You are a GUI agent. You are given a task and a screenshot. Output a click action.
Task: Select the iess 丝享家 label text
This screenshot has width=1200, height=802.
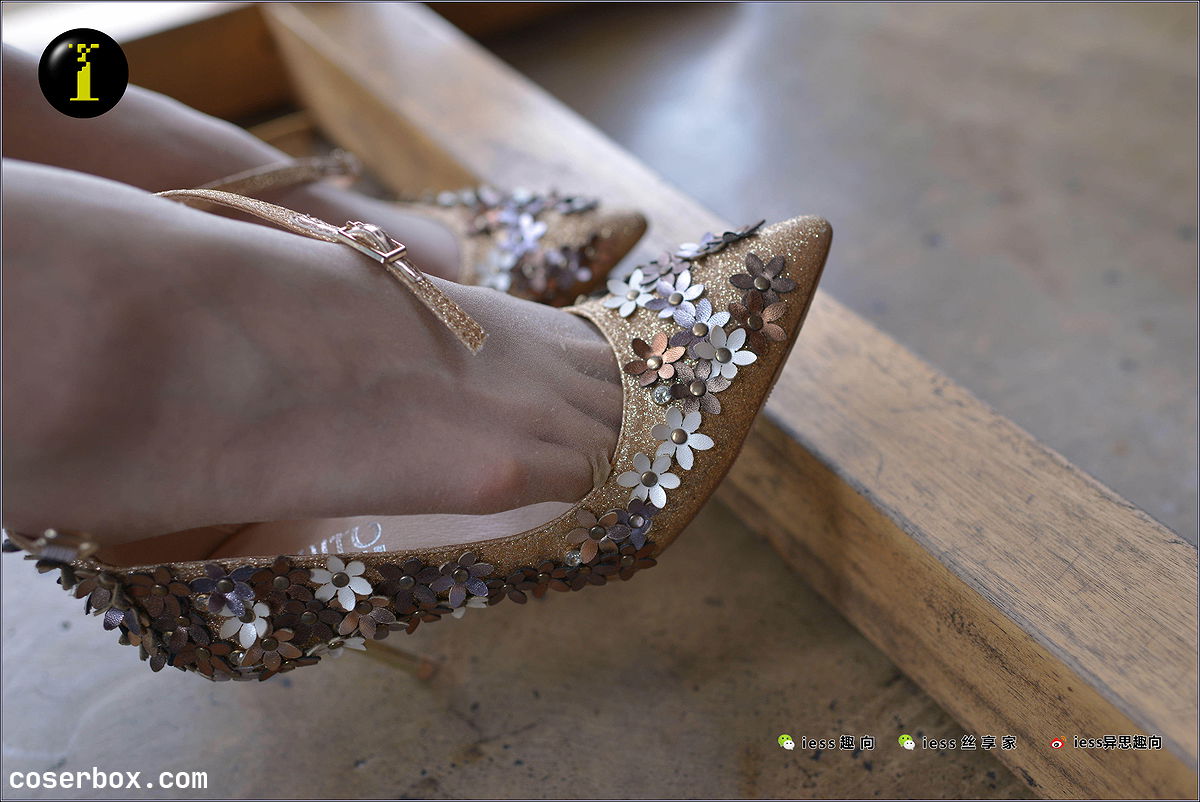point(968,742)
